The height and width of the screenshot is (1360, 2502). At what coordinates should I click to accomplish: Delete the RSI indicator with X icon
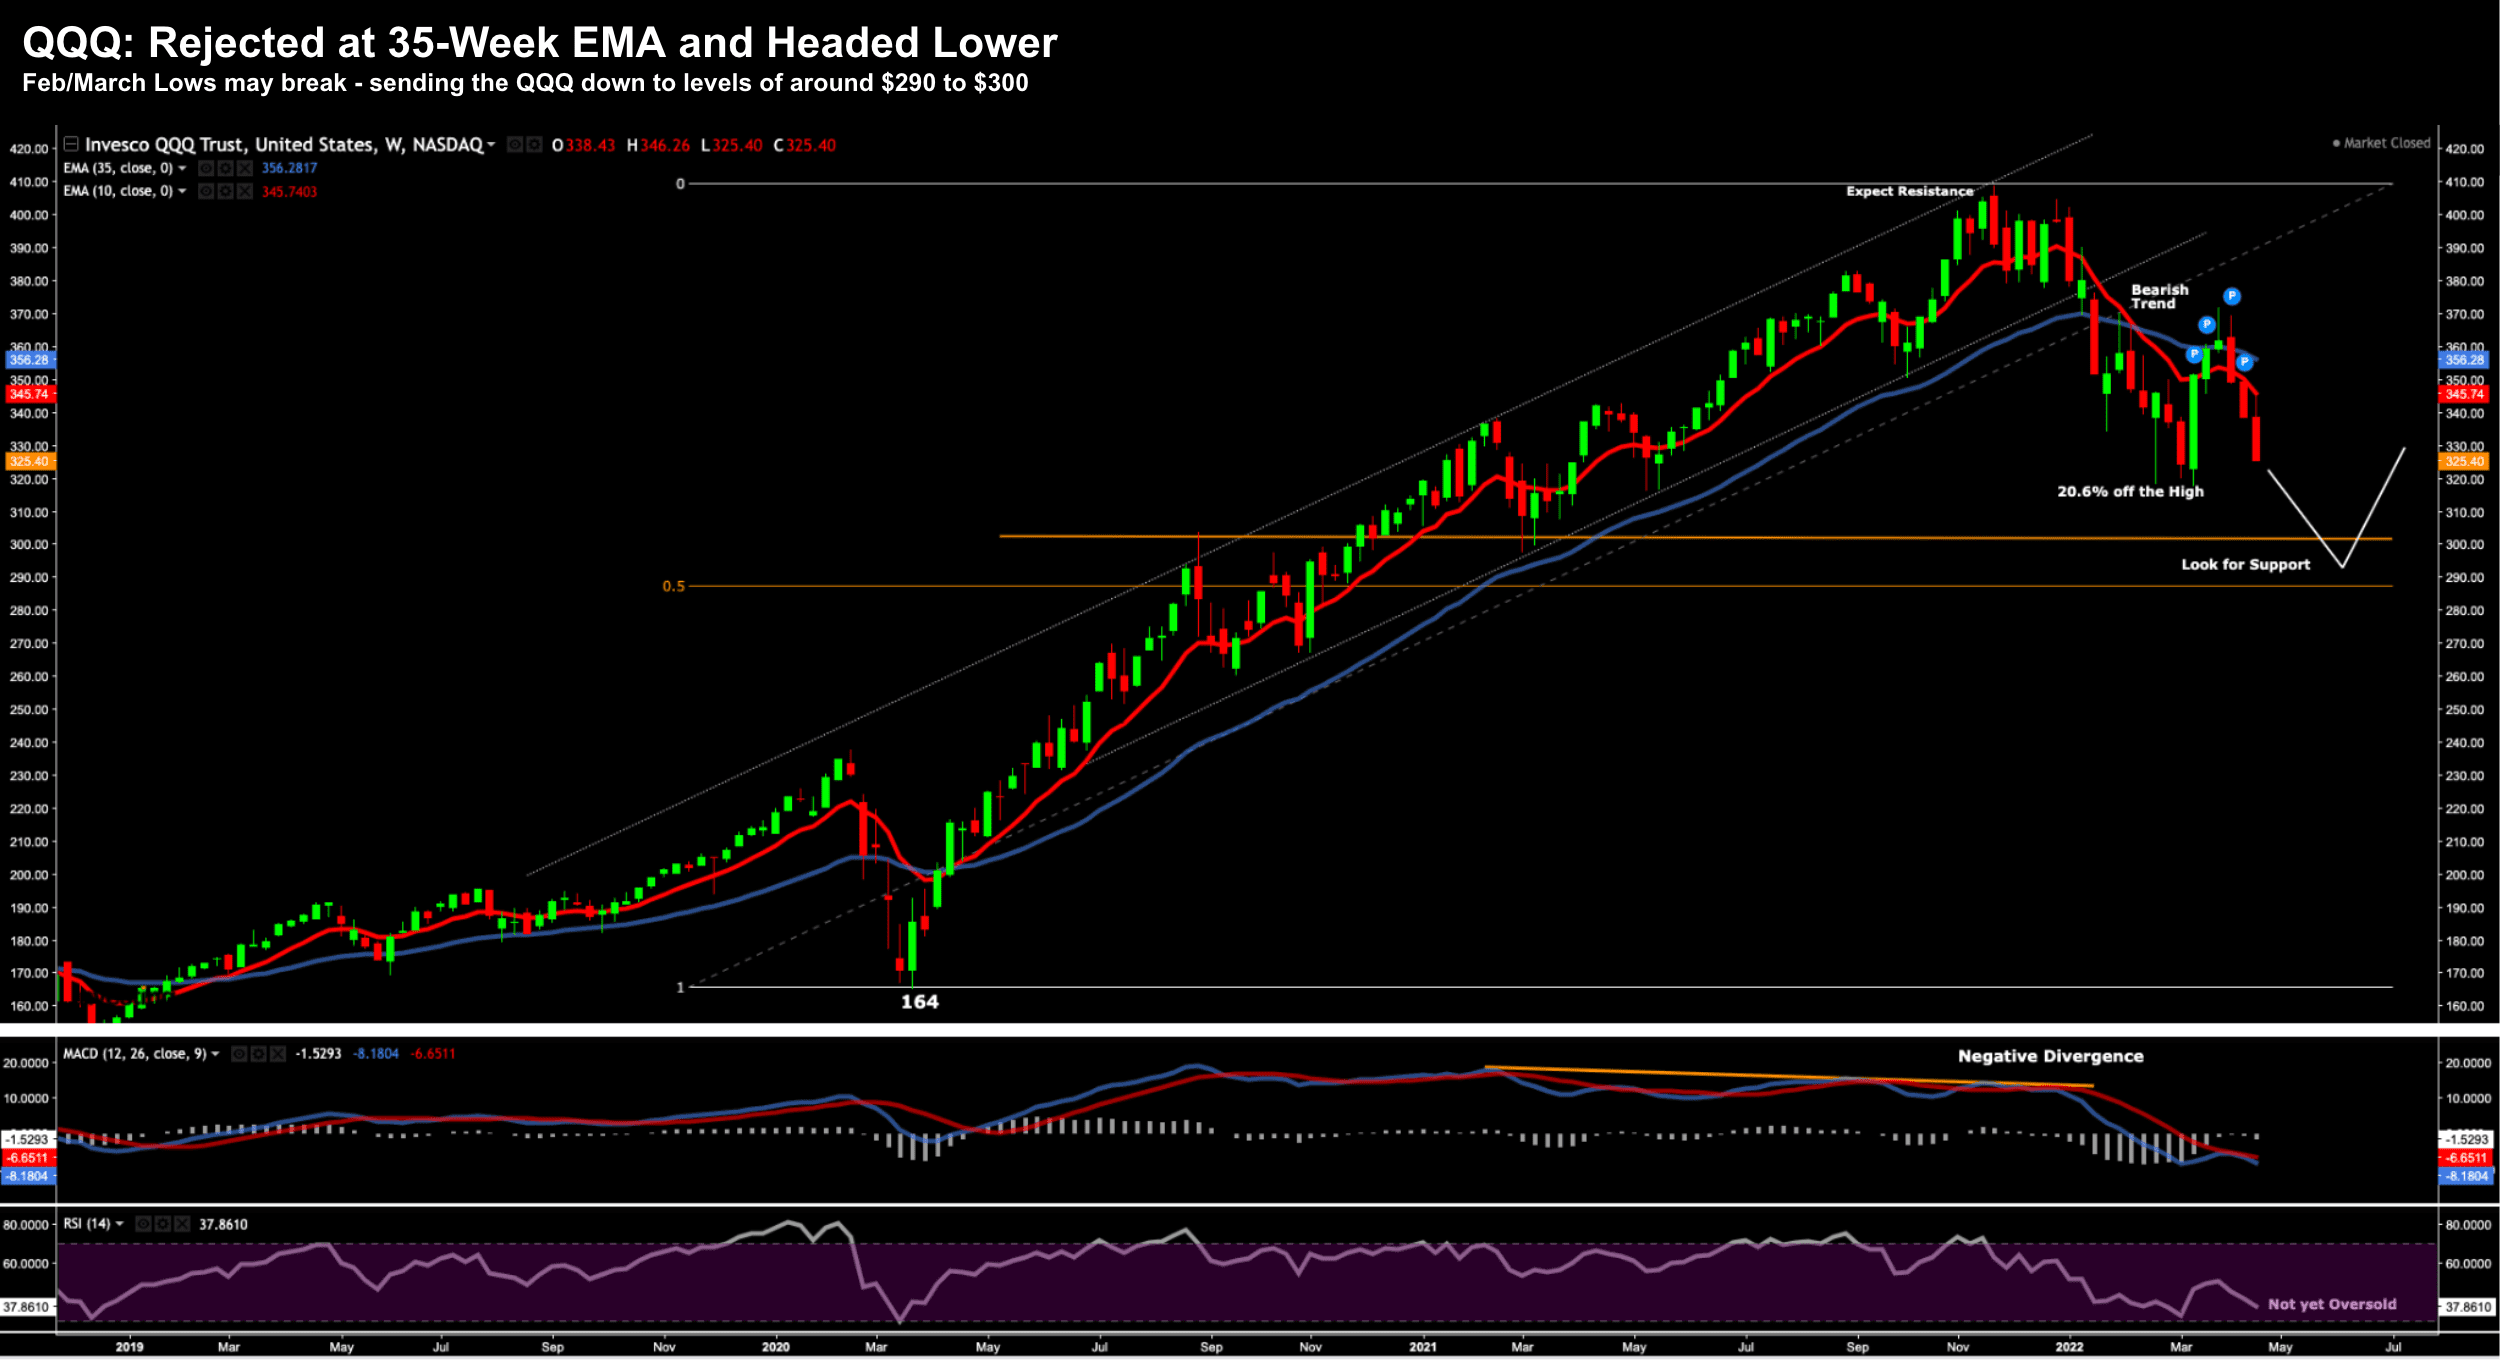tap(181, 1224)
